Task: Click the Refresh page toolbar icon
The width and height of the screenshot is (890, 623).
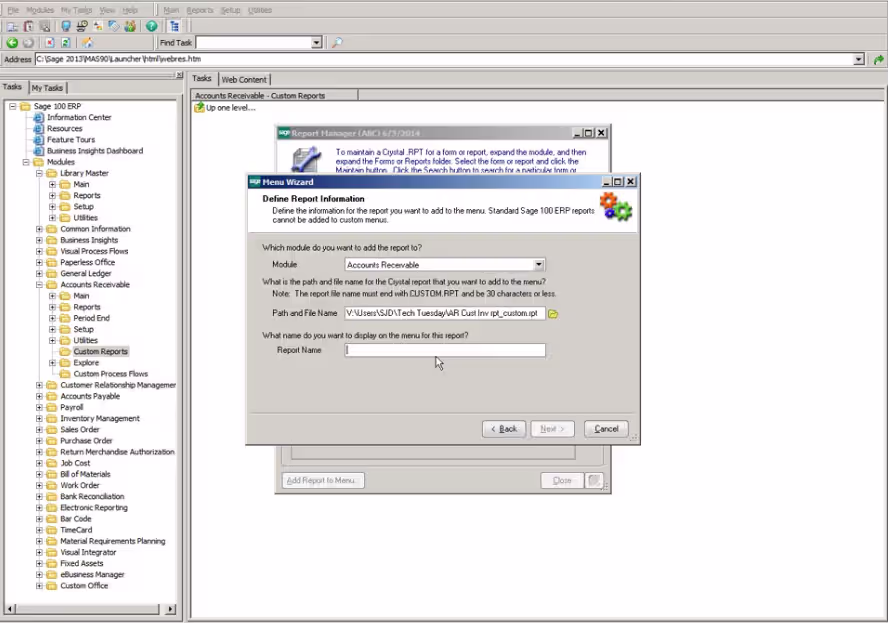Action: 66,43
